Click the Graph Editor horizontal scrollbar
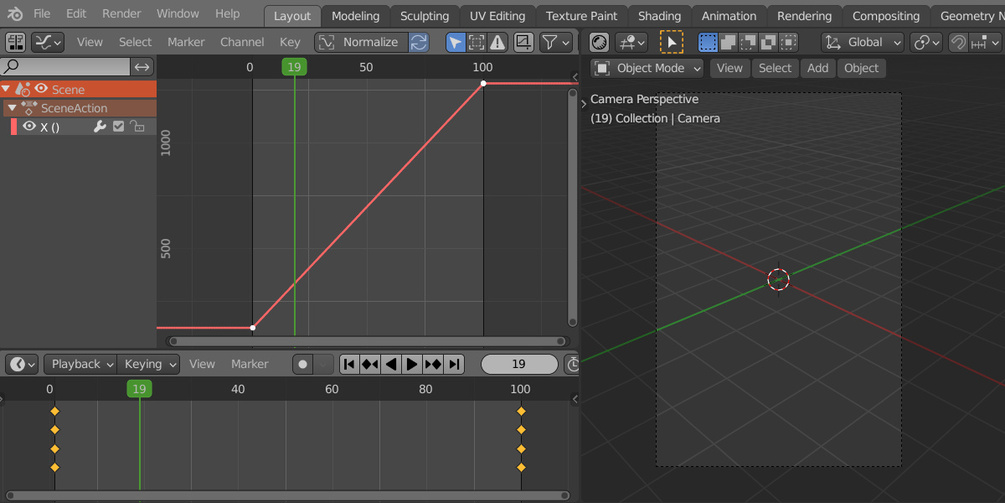Image resolution: width=1005 pixels, height=503 pixels. click(367, 342)
